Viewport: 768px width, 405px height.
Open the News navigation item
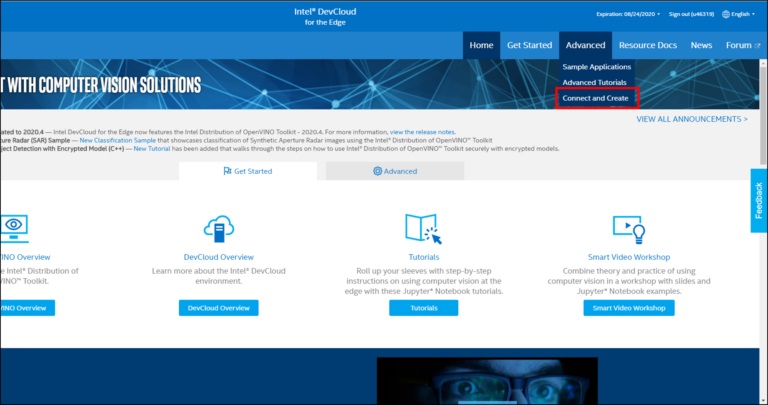tap(701, 45)
